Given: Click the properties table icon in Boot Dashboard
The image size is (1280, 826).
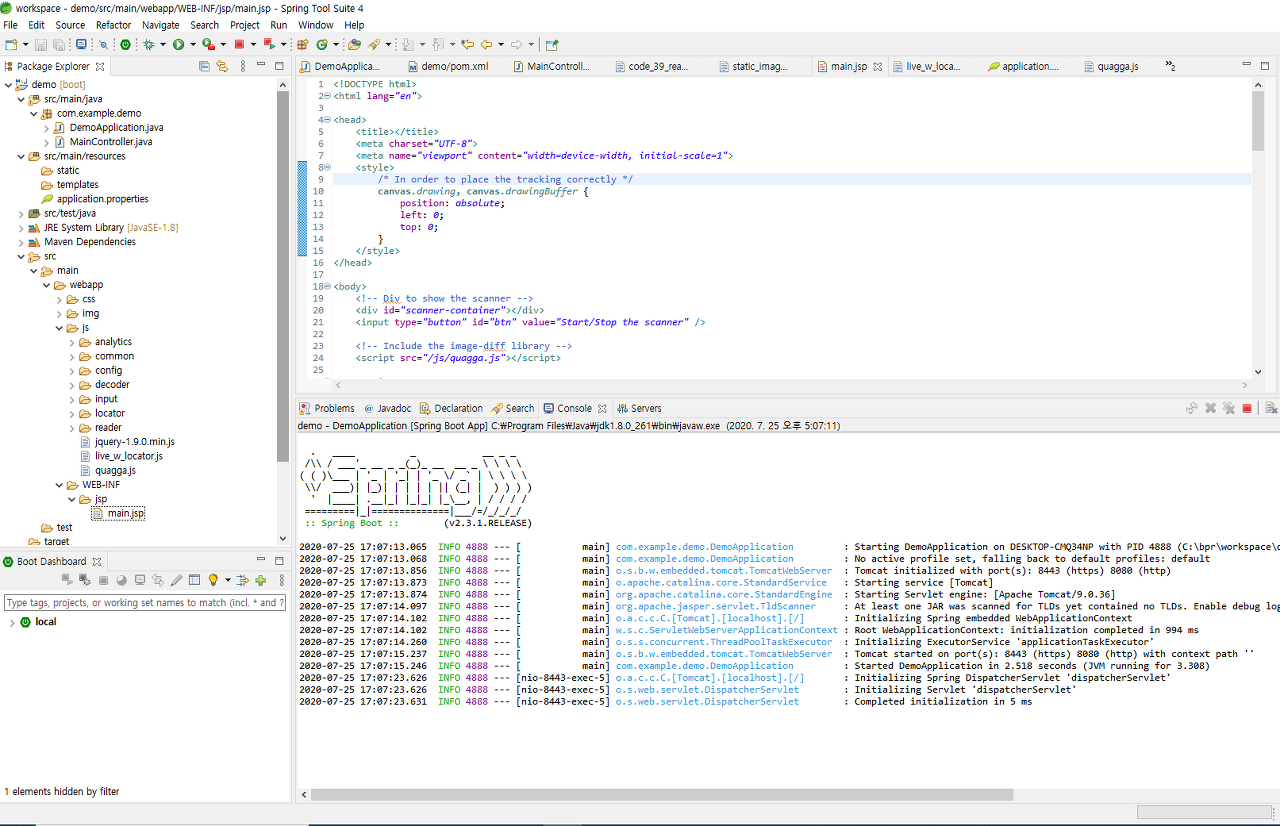Looking at the screenshot, I should pyautogui.click(x=194, y=580).
